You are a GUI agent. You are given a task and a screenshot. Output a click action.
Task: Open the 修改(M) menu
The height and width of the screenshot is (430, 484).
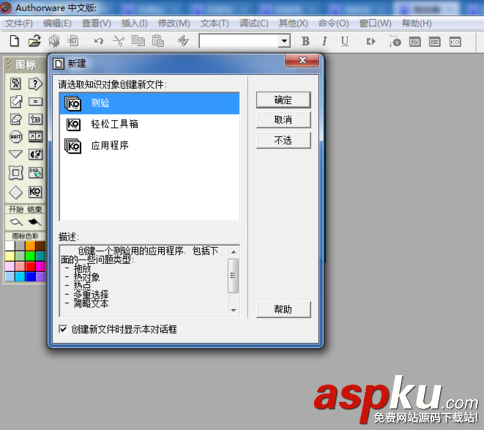174,23
